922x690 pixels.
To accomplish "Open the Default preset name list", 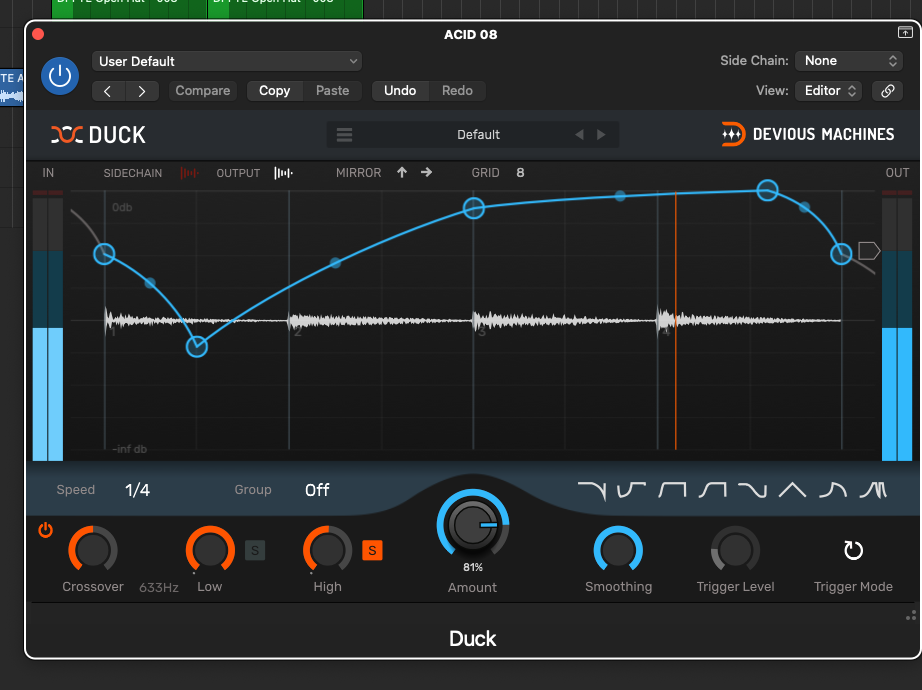I will pyautogui.click(x=479, y=135).
